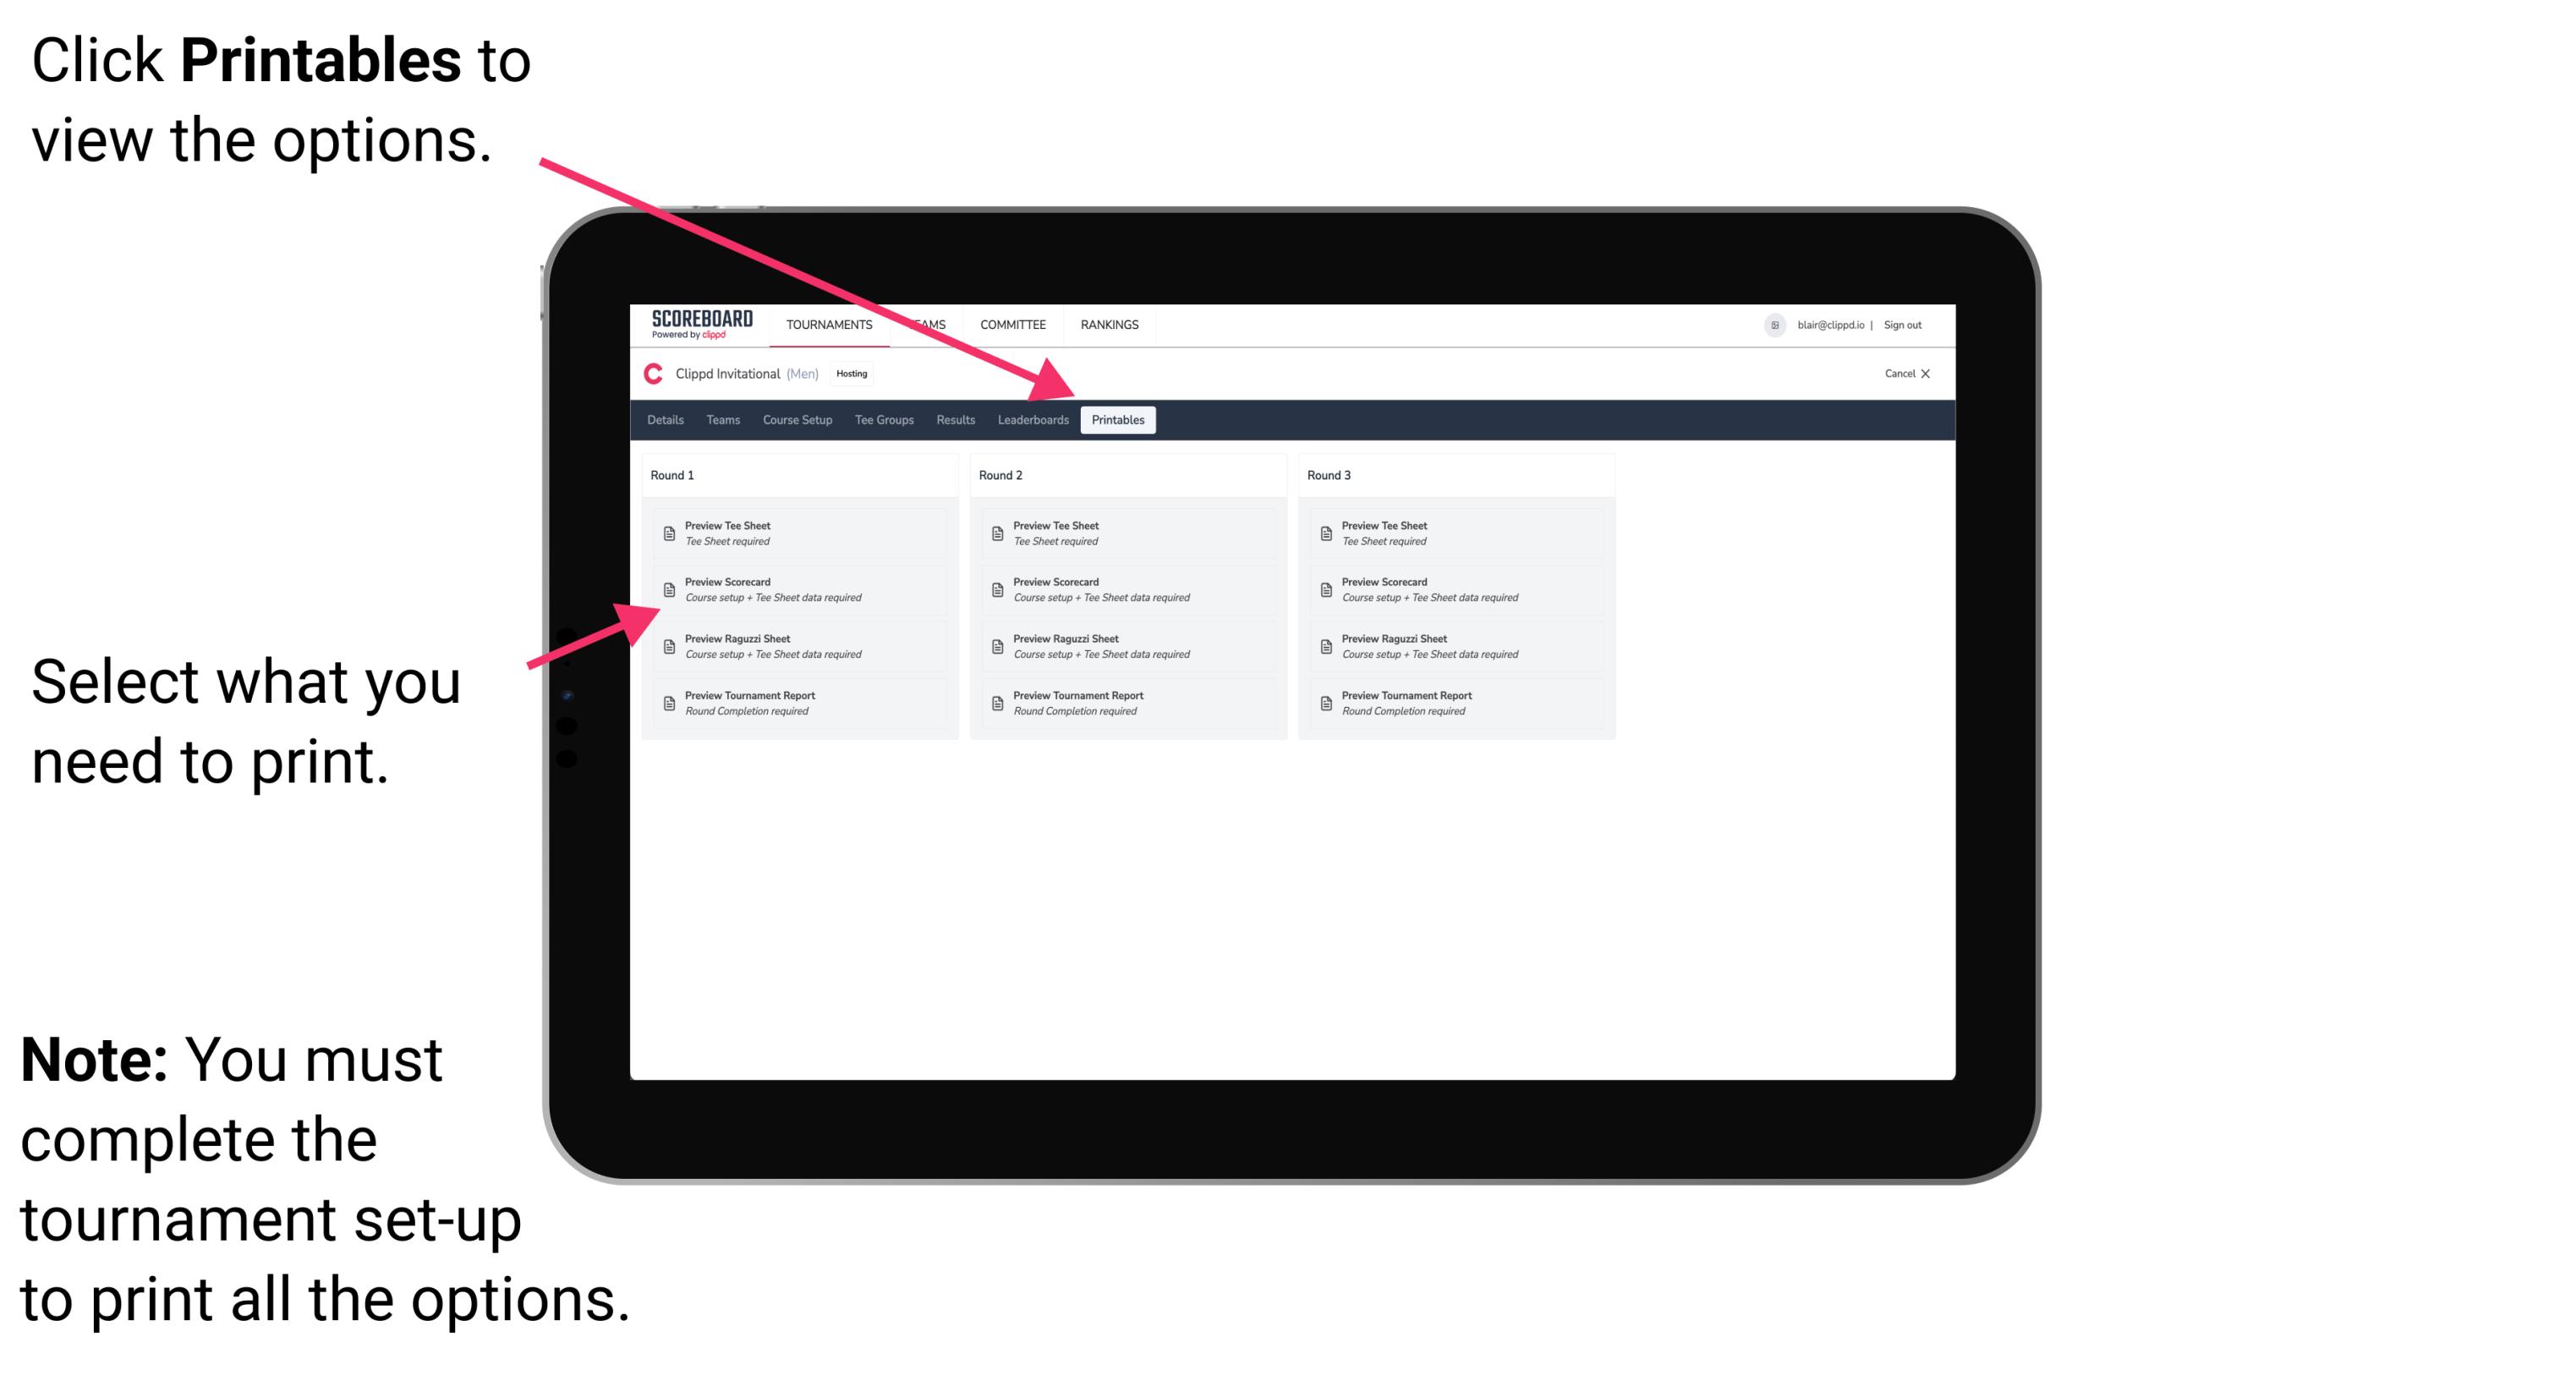The image size is (2576, 1386).
Task: Click the Leaderboards tab
Action: pos(1031,420)
